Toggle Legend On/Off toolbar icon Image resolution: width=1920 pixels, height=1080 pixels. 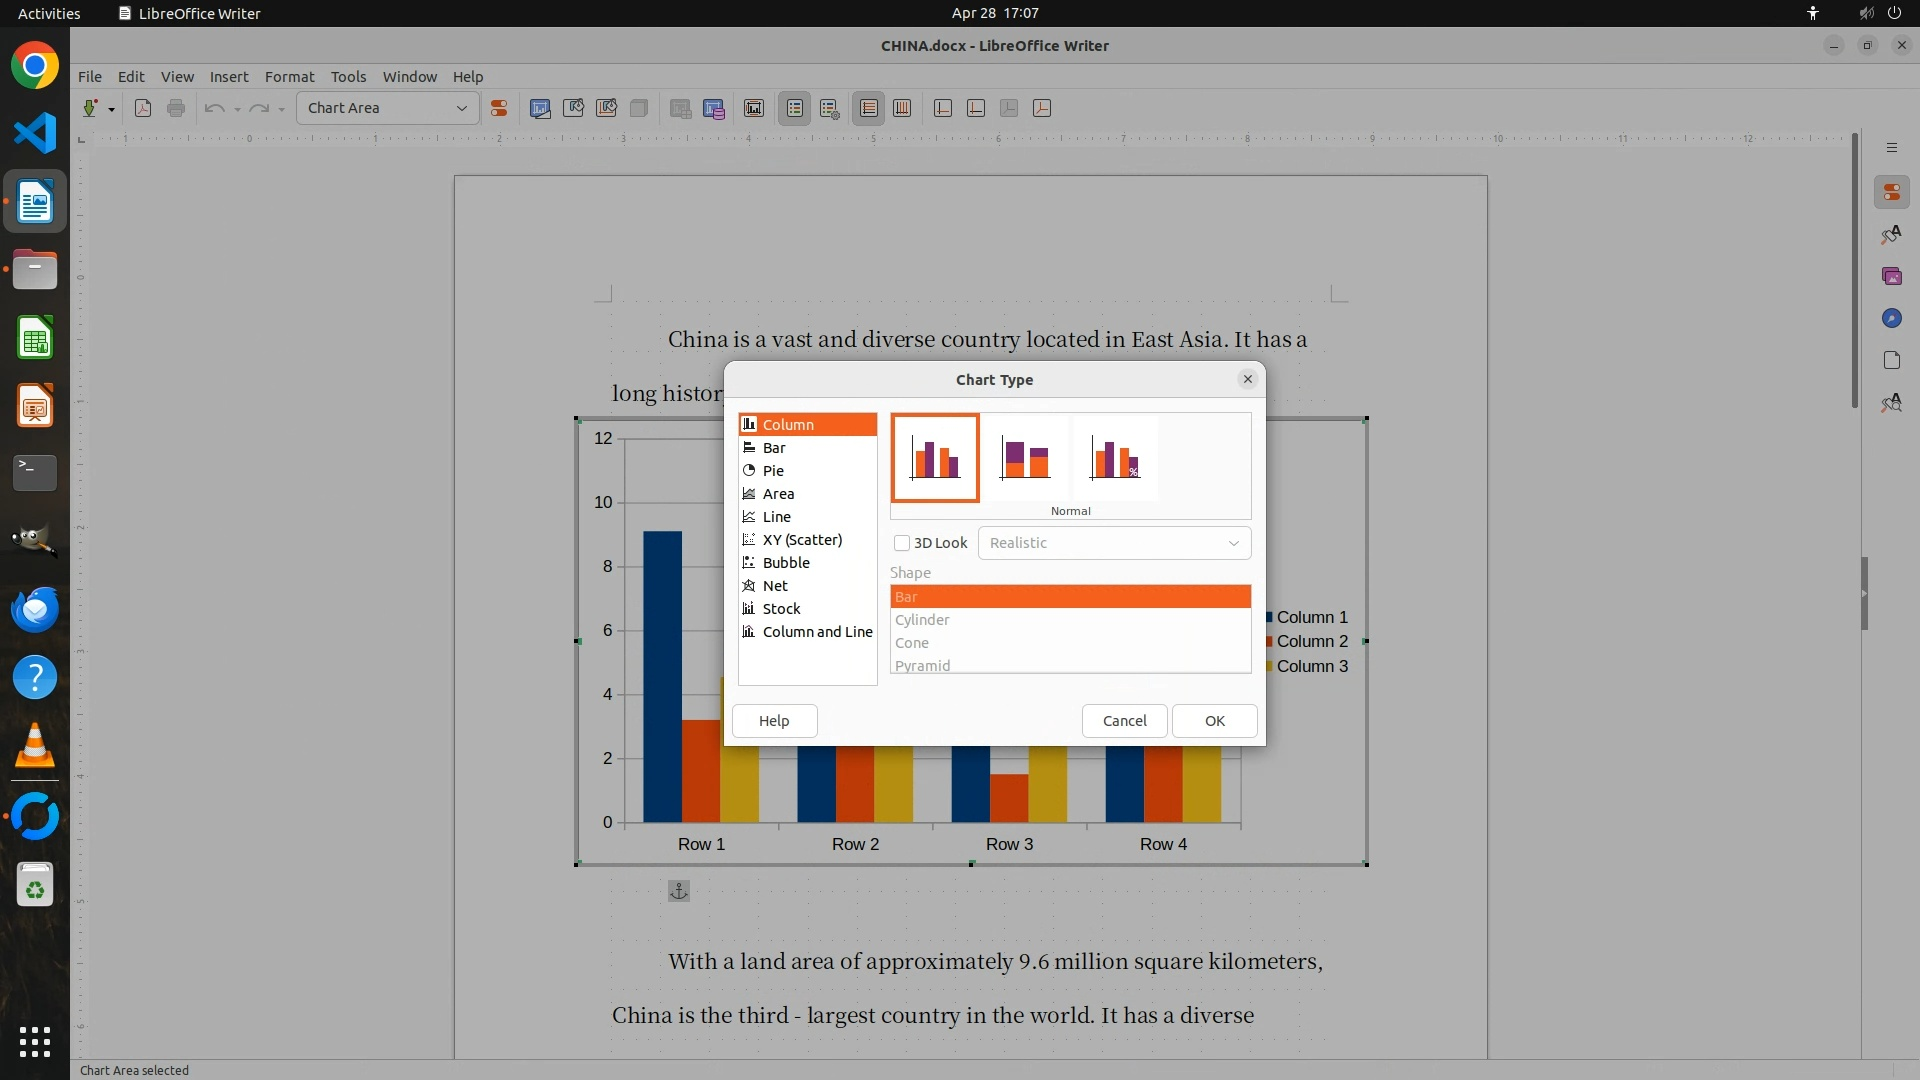(795, 108)
